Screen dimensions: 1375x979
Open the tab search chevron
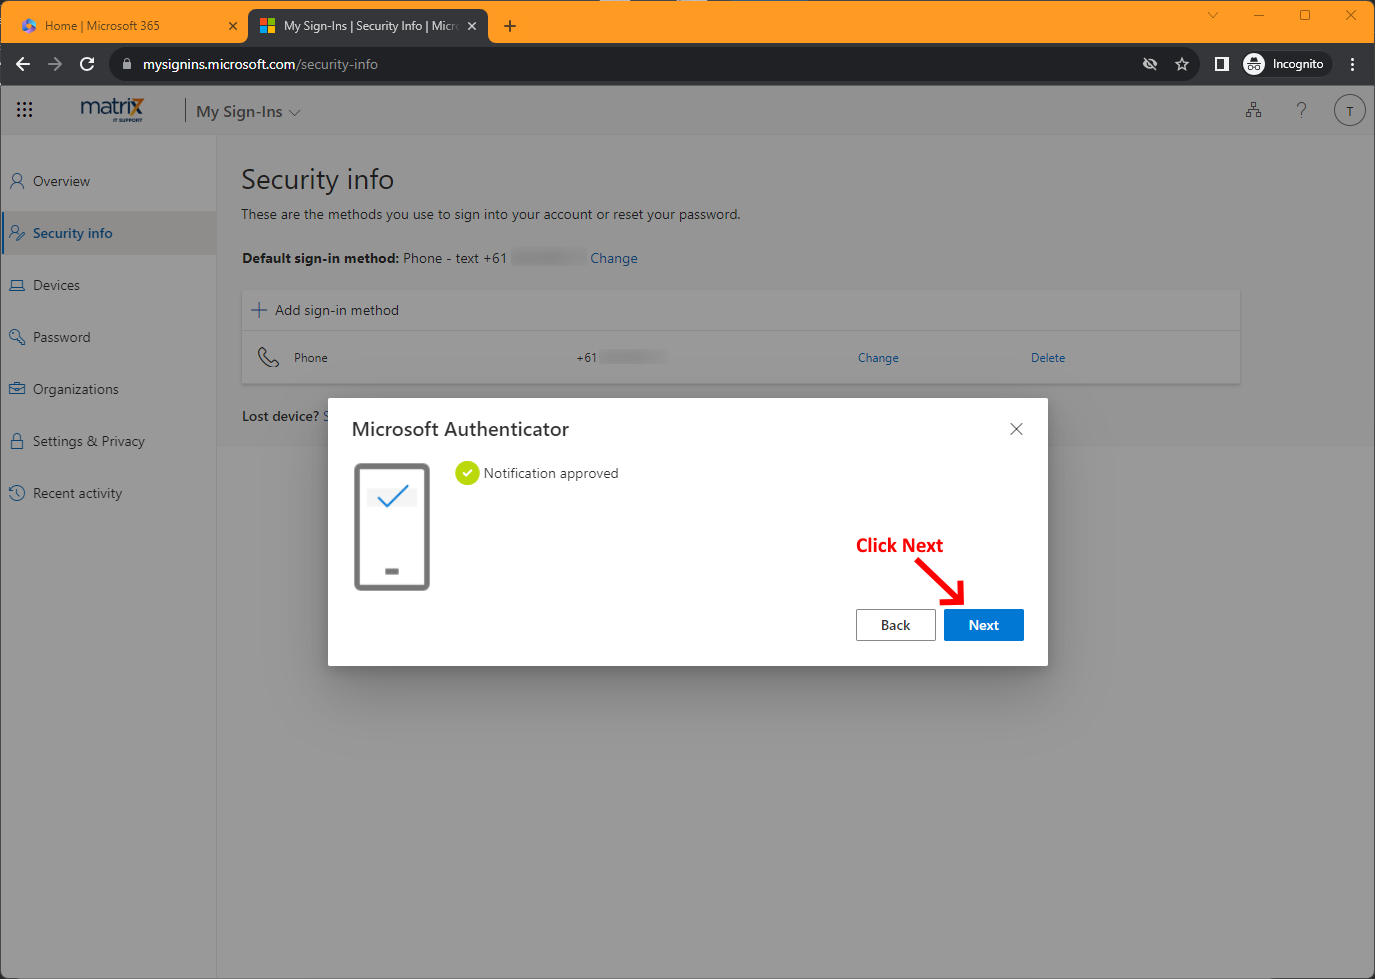(1213, 15)
